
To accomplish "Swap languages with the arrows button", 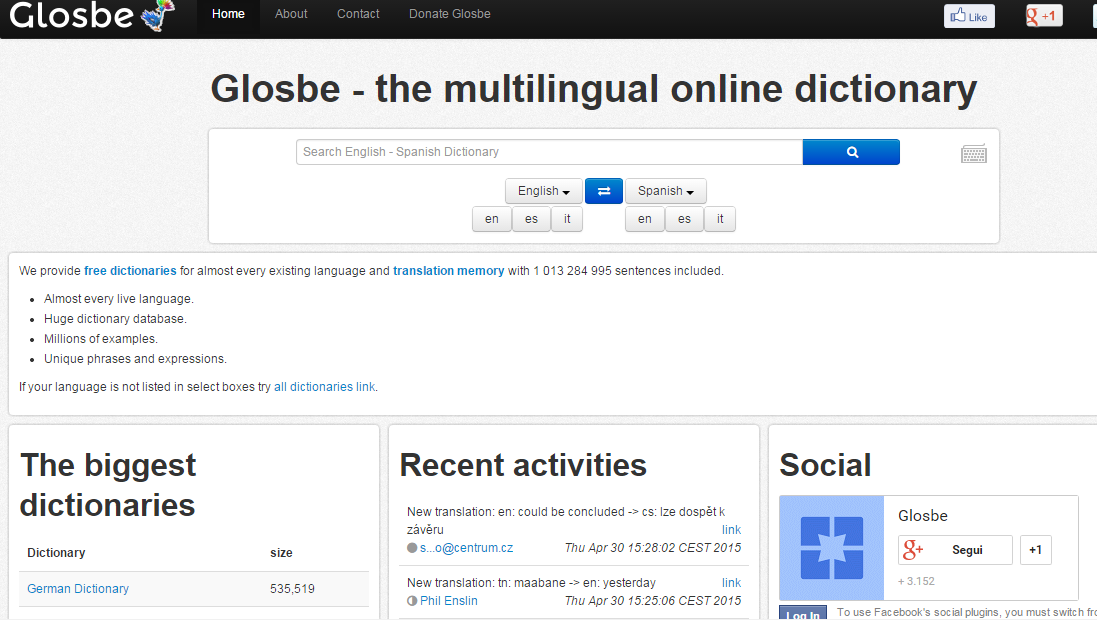I will click(604, 191).
